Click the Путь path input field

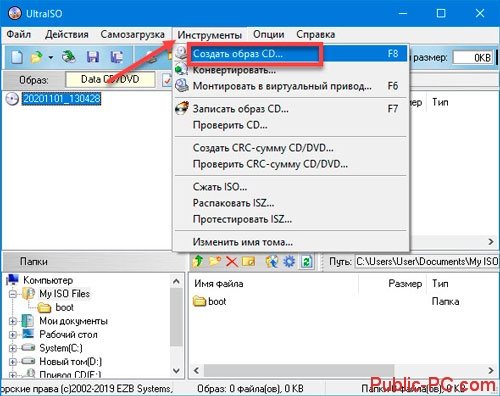[427, 261]
